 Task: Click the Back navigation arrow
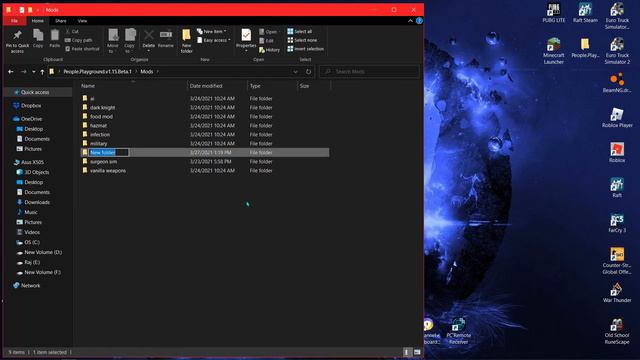(x=11, y=71)
